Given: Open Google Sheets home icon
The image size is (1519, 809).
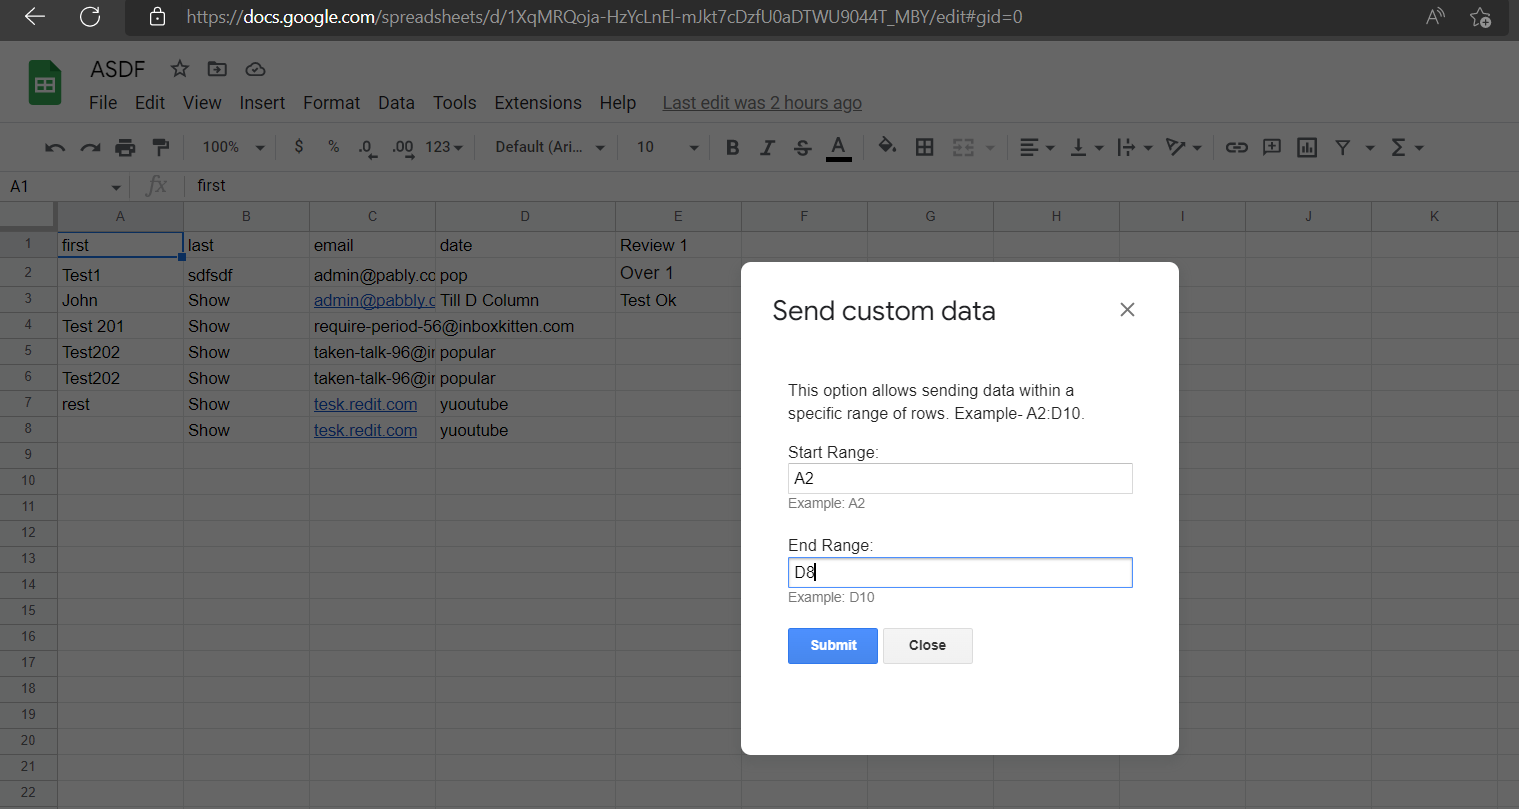Looking at the screenshot, I should tap(45, 84).
